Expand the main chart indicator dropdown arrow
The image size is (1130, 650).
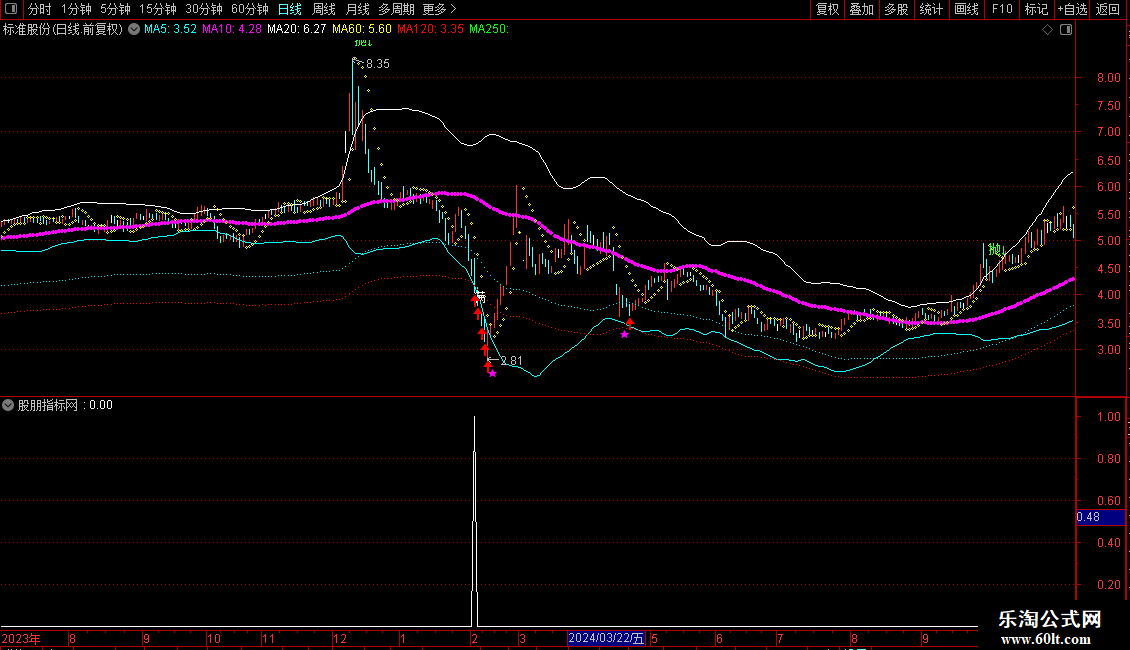tap(134, 29)
